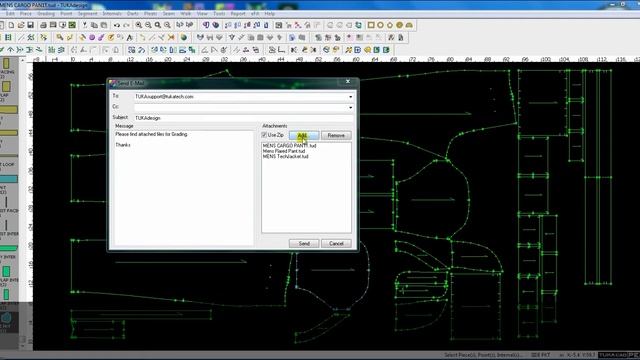Open the Help menu
The width and height of the screenshot is (640, 360).
(x=269, y=13)
